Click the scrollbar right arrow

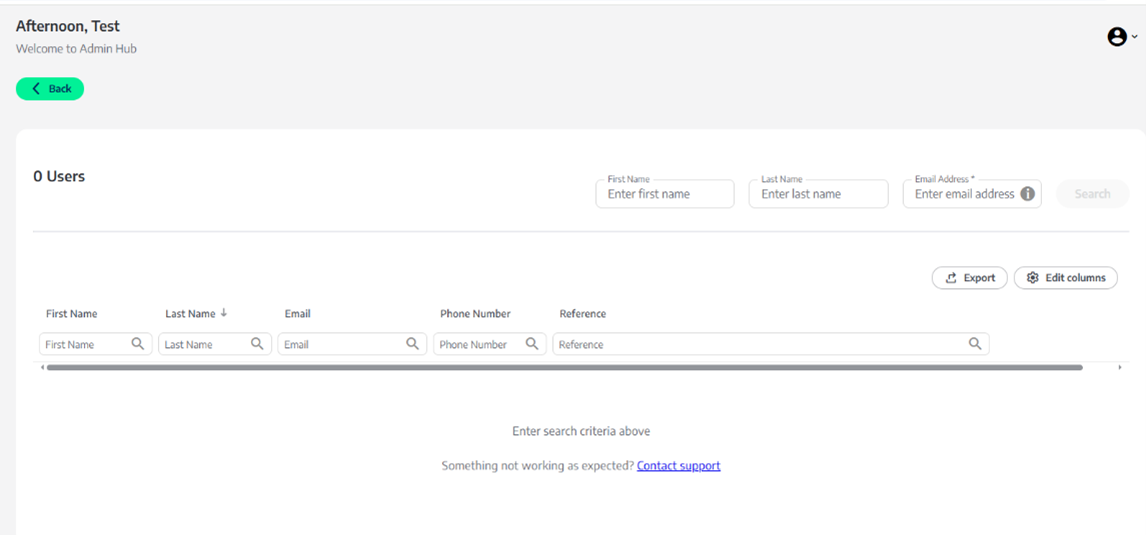point(1120,368)
